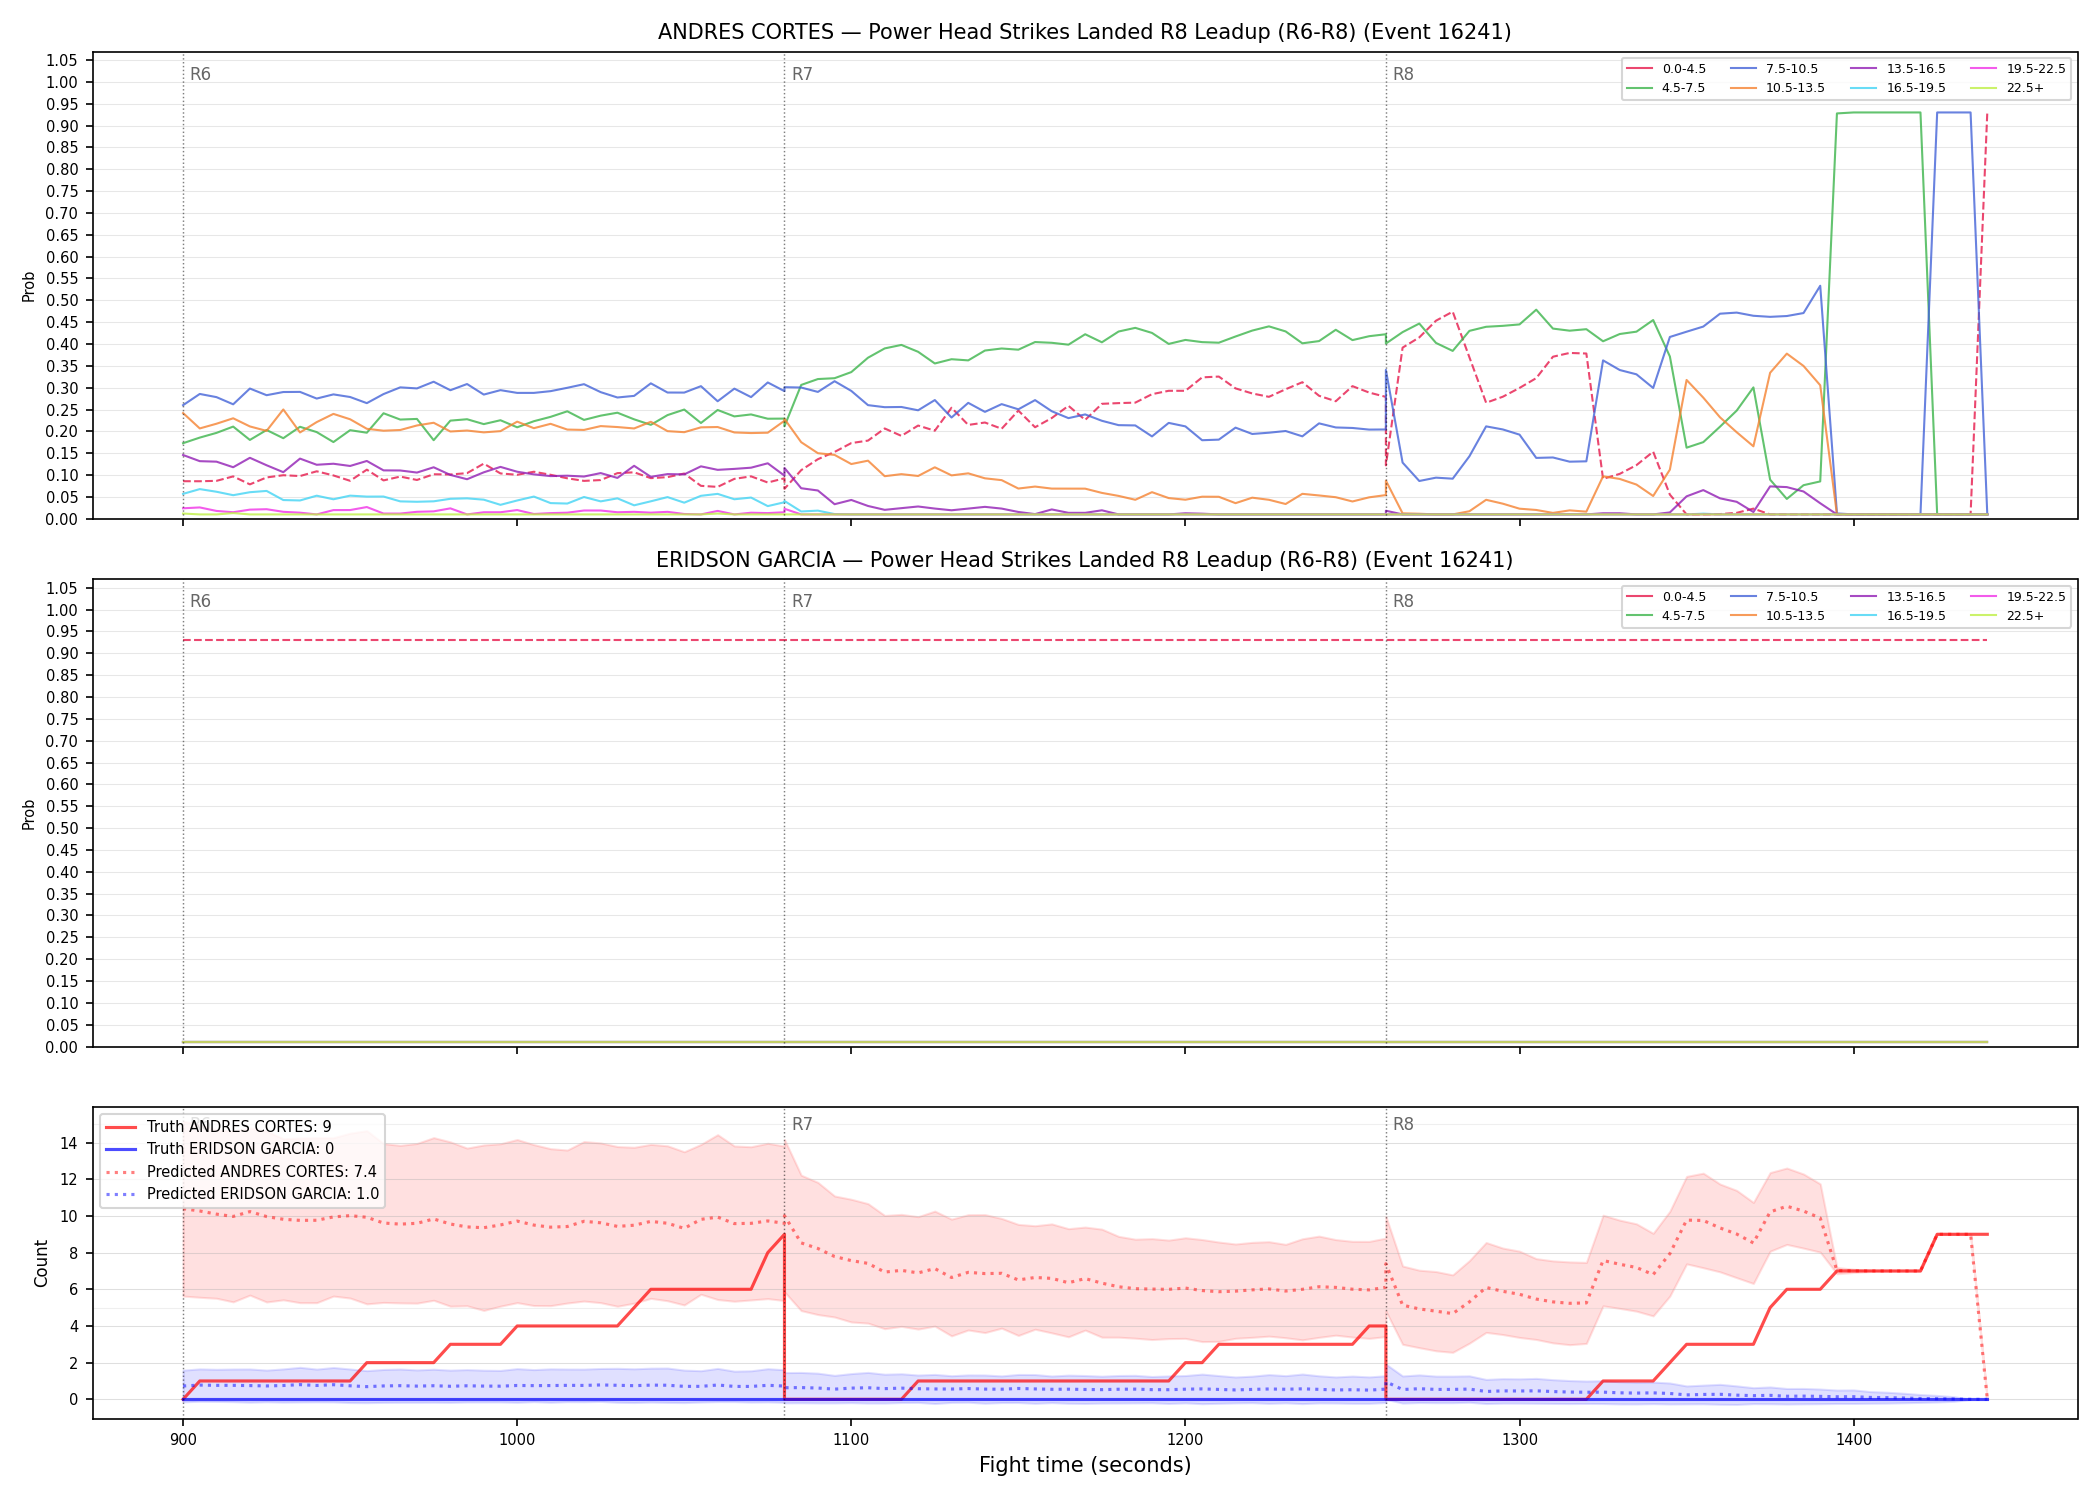The width and height of the screenshot is (2100, 1500).
Task: Select the 0.0-4.5 legend label in the ANDRES CORTES chart
Action: tap(1684, 69)
